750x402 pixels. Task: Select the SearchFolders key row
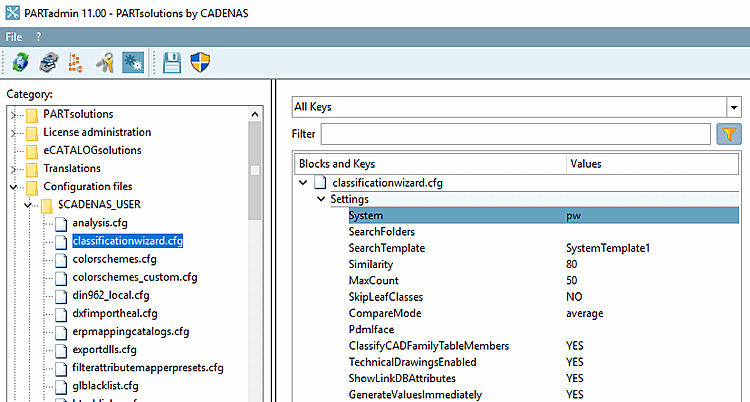pos(543,232)
